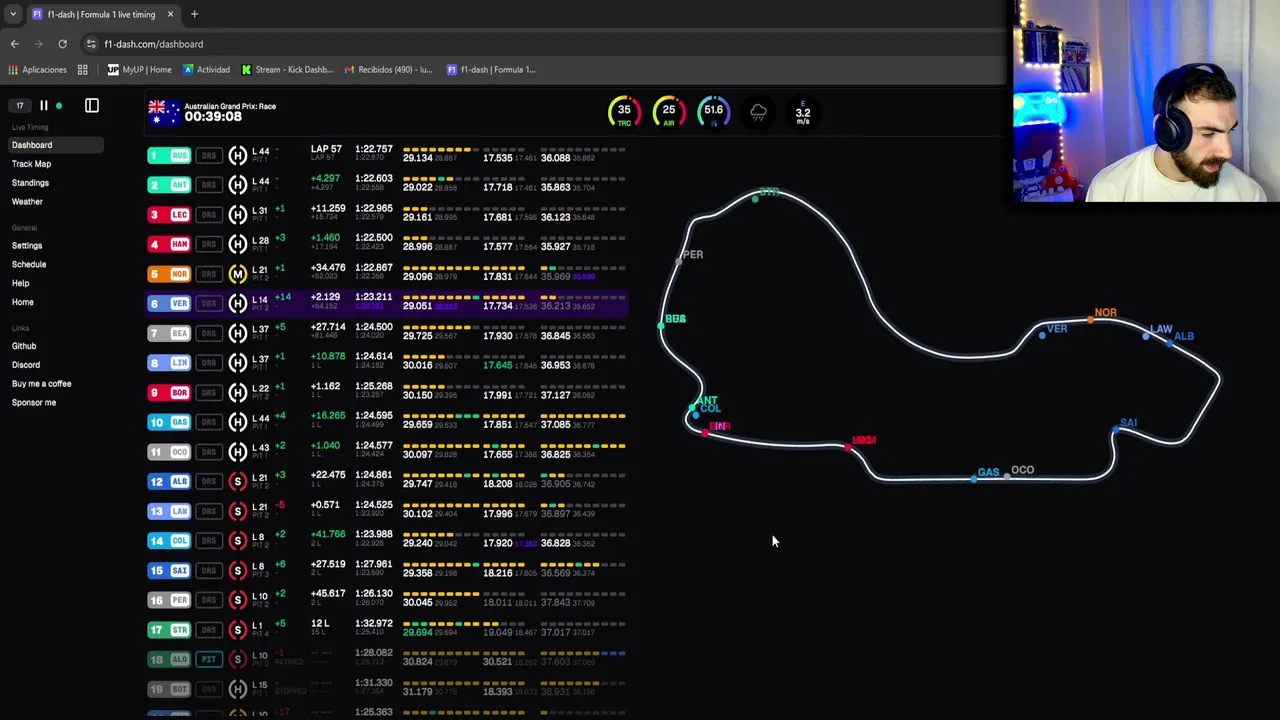This screenshot has width=1280, height=720.
Task: Open Buy me a coffee link
Action: [x=41, y=384]
